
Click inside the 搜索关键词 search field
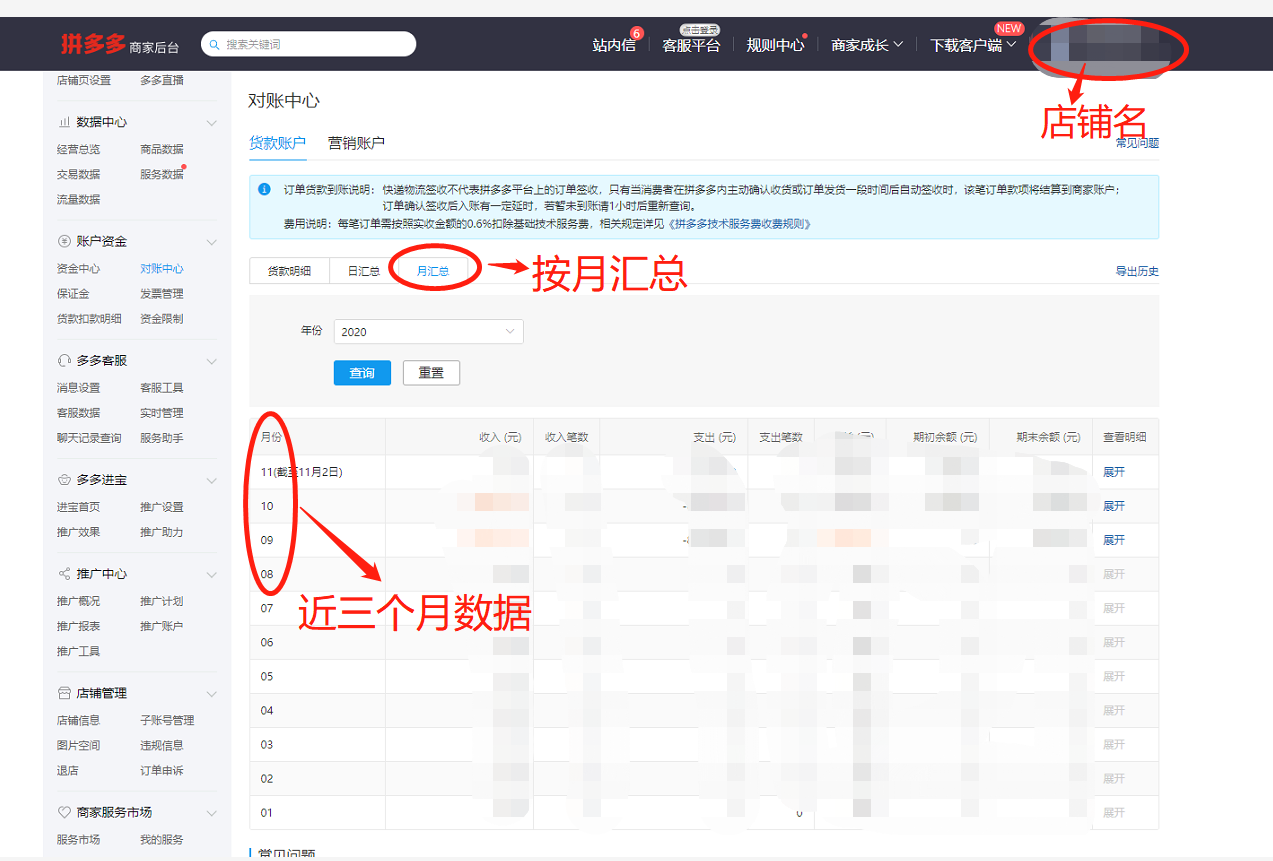click(x=310, y=44)
